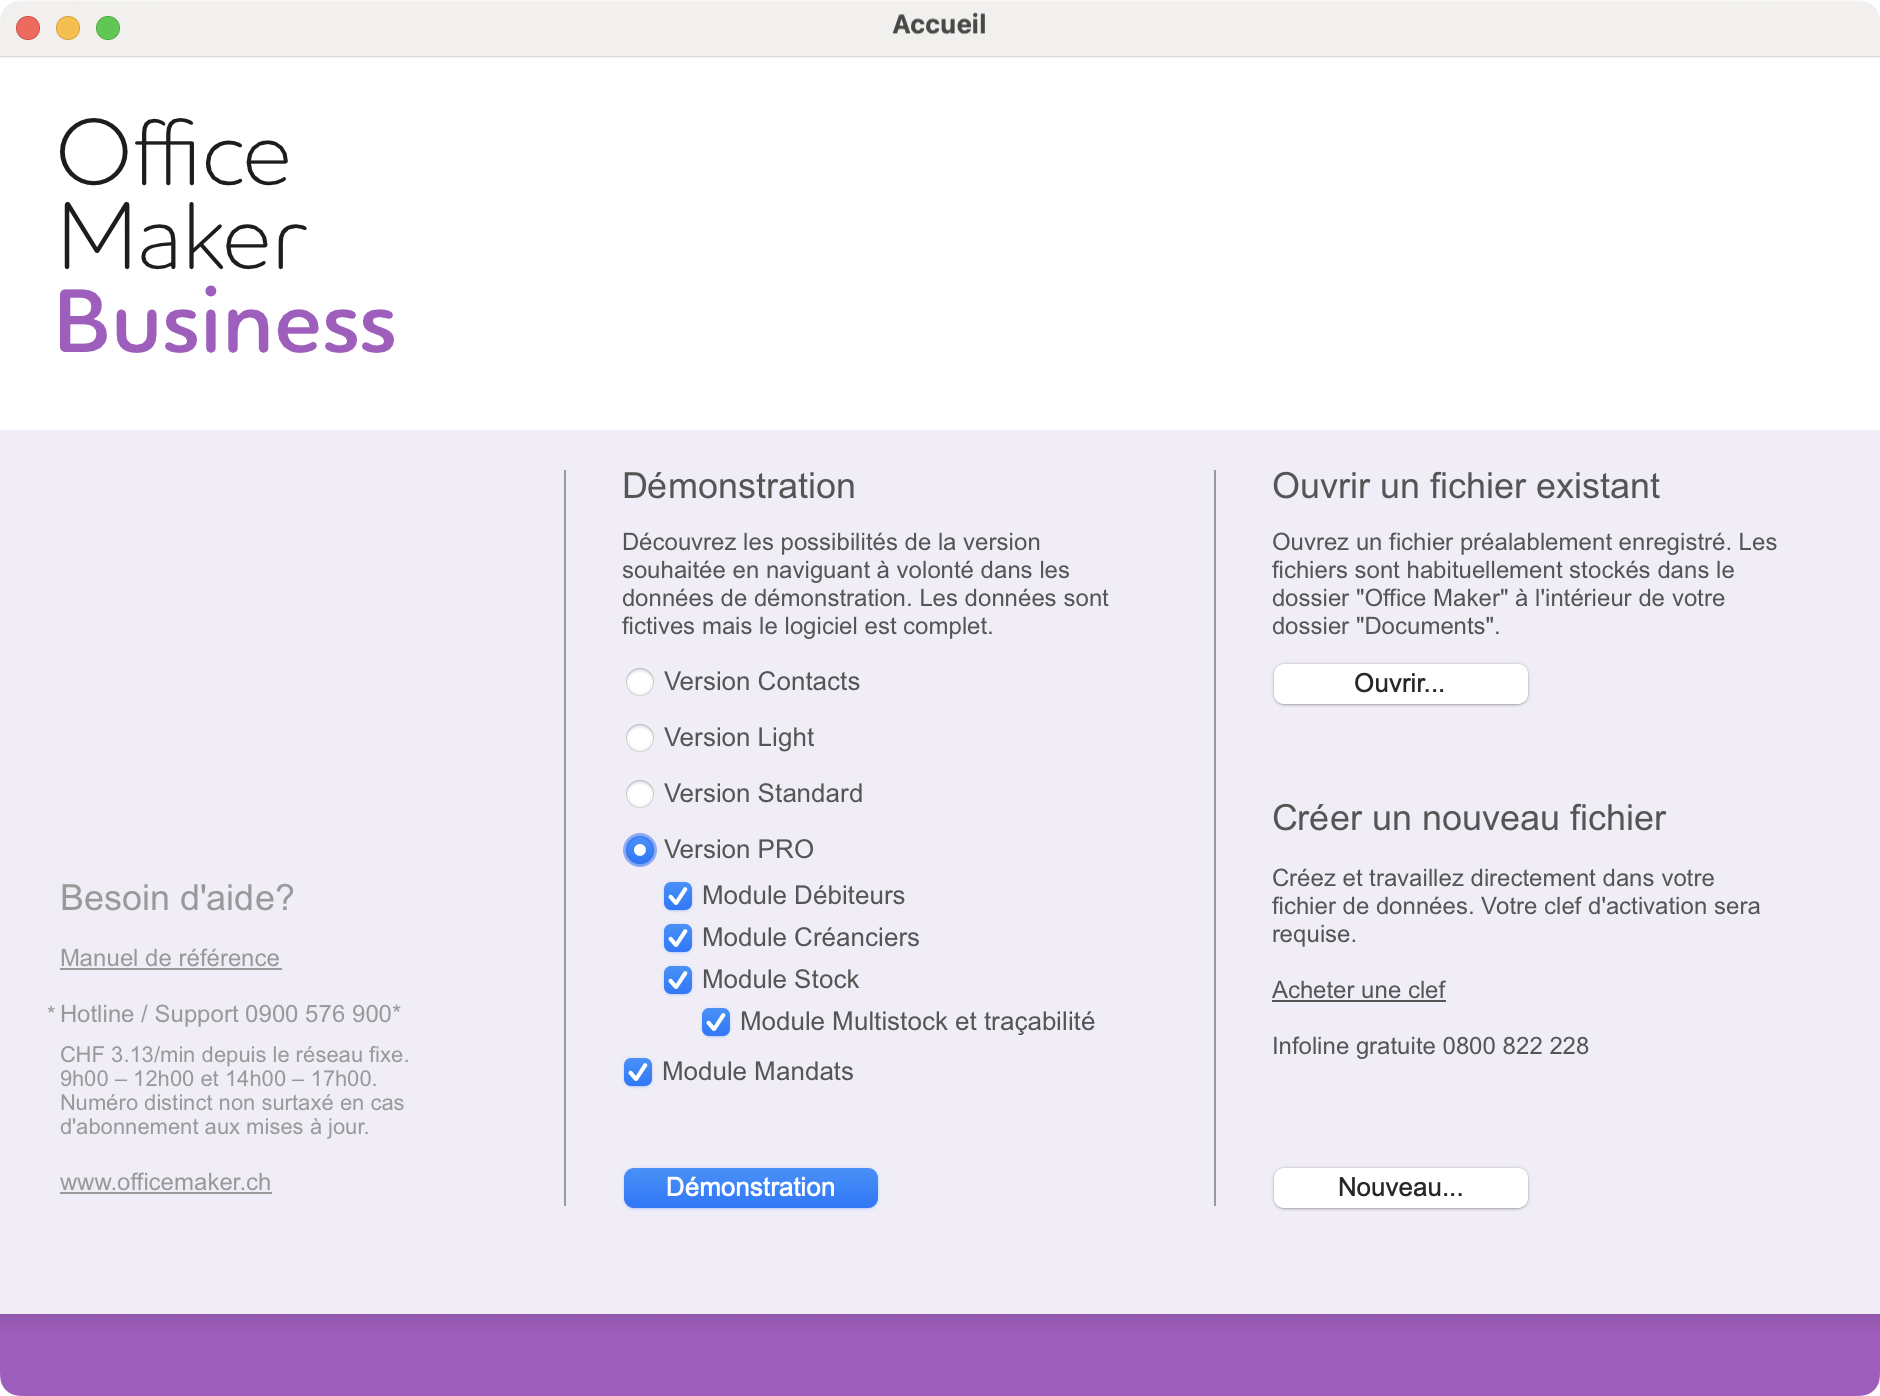
Task: Select the Version PRO radio button
Action: pyautogui.click(x=640, y=850)
